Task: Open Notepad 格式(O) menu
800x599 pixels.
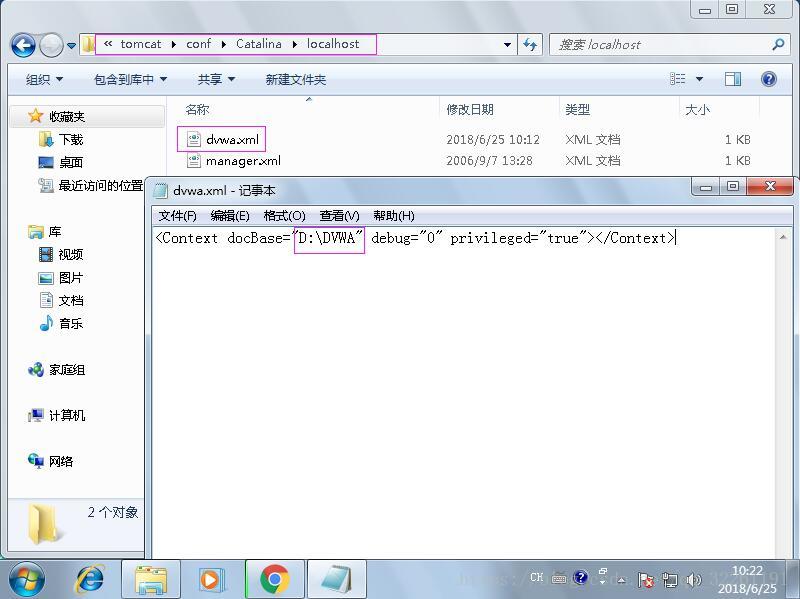Action: tap(284, 216)
